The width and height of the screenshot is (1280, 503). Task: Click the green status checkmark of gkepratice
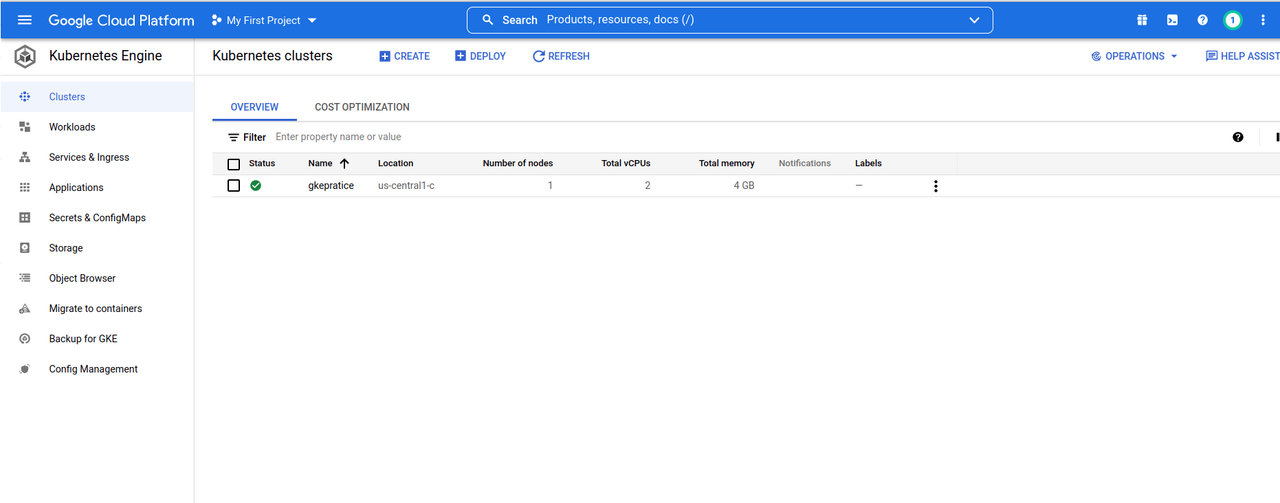[x=256, y=186]
